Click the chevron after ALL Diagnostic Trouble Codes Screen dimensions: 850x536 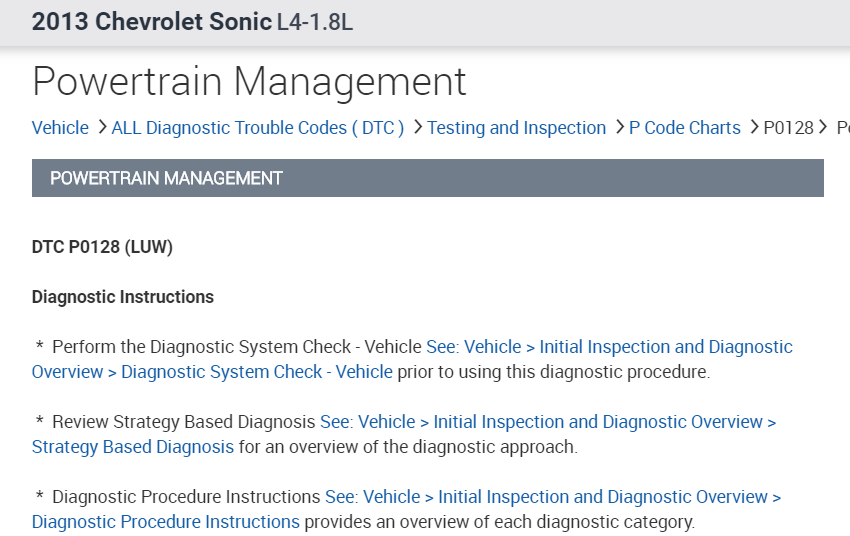point(416,128)
